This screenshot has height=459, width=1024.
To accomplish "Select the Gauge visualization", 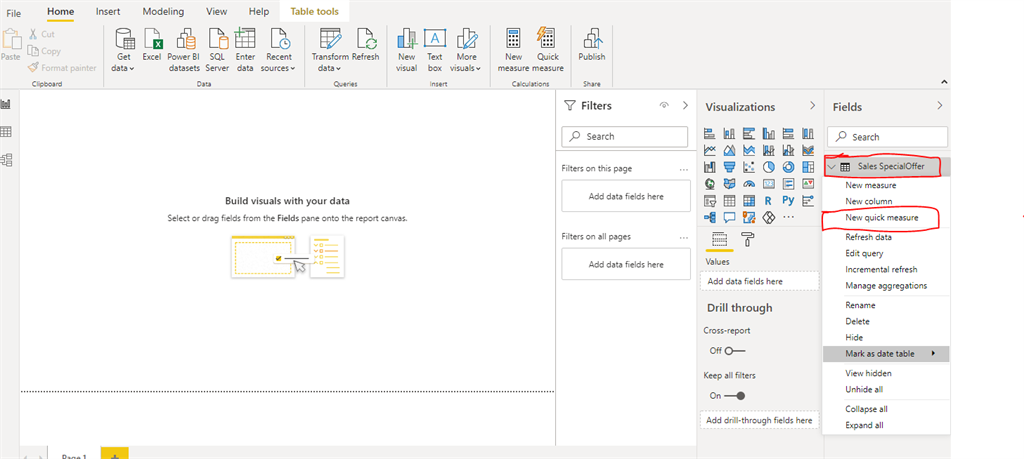I will click(x=749, y=184).
